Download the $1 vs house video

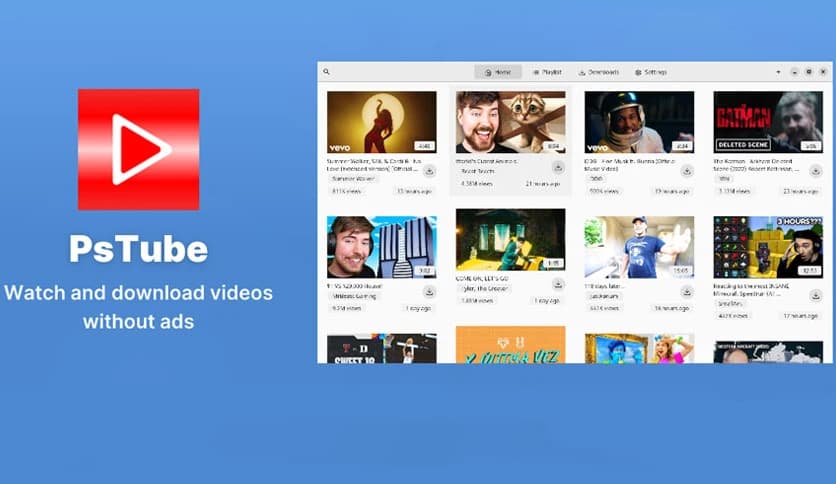coord(429,291)
